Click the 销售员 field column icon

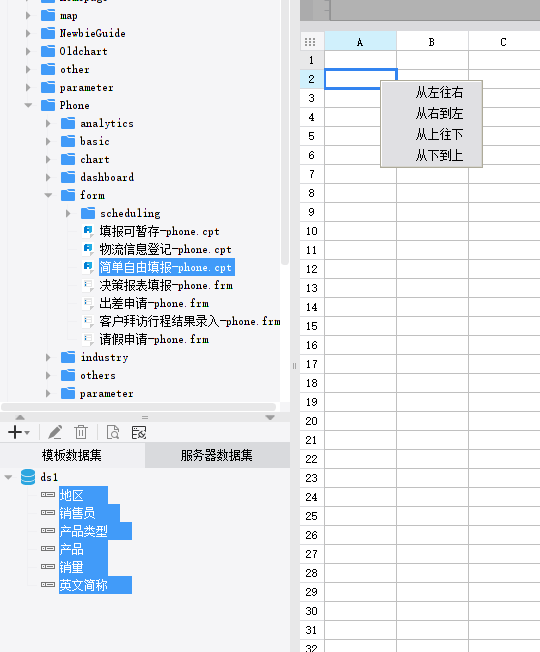coord(48,512)
